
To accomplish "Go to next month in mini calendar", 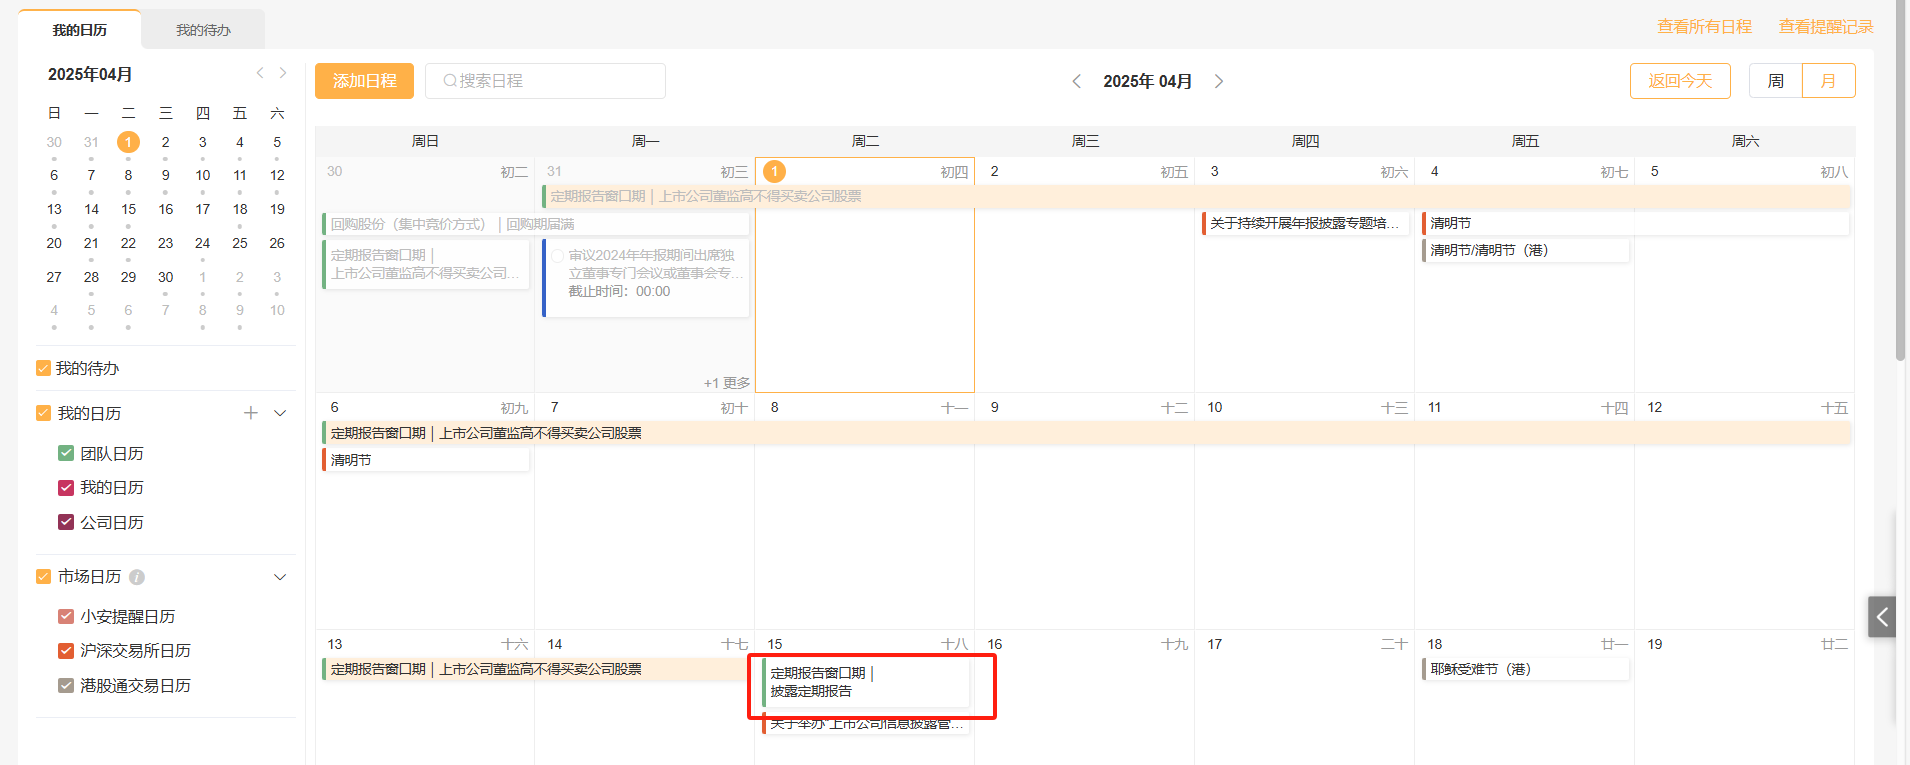I will click(x=283, y=73).
